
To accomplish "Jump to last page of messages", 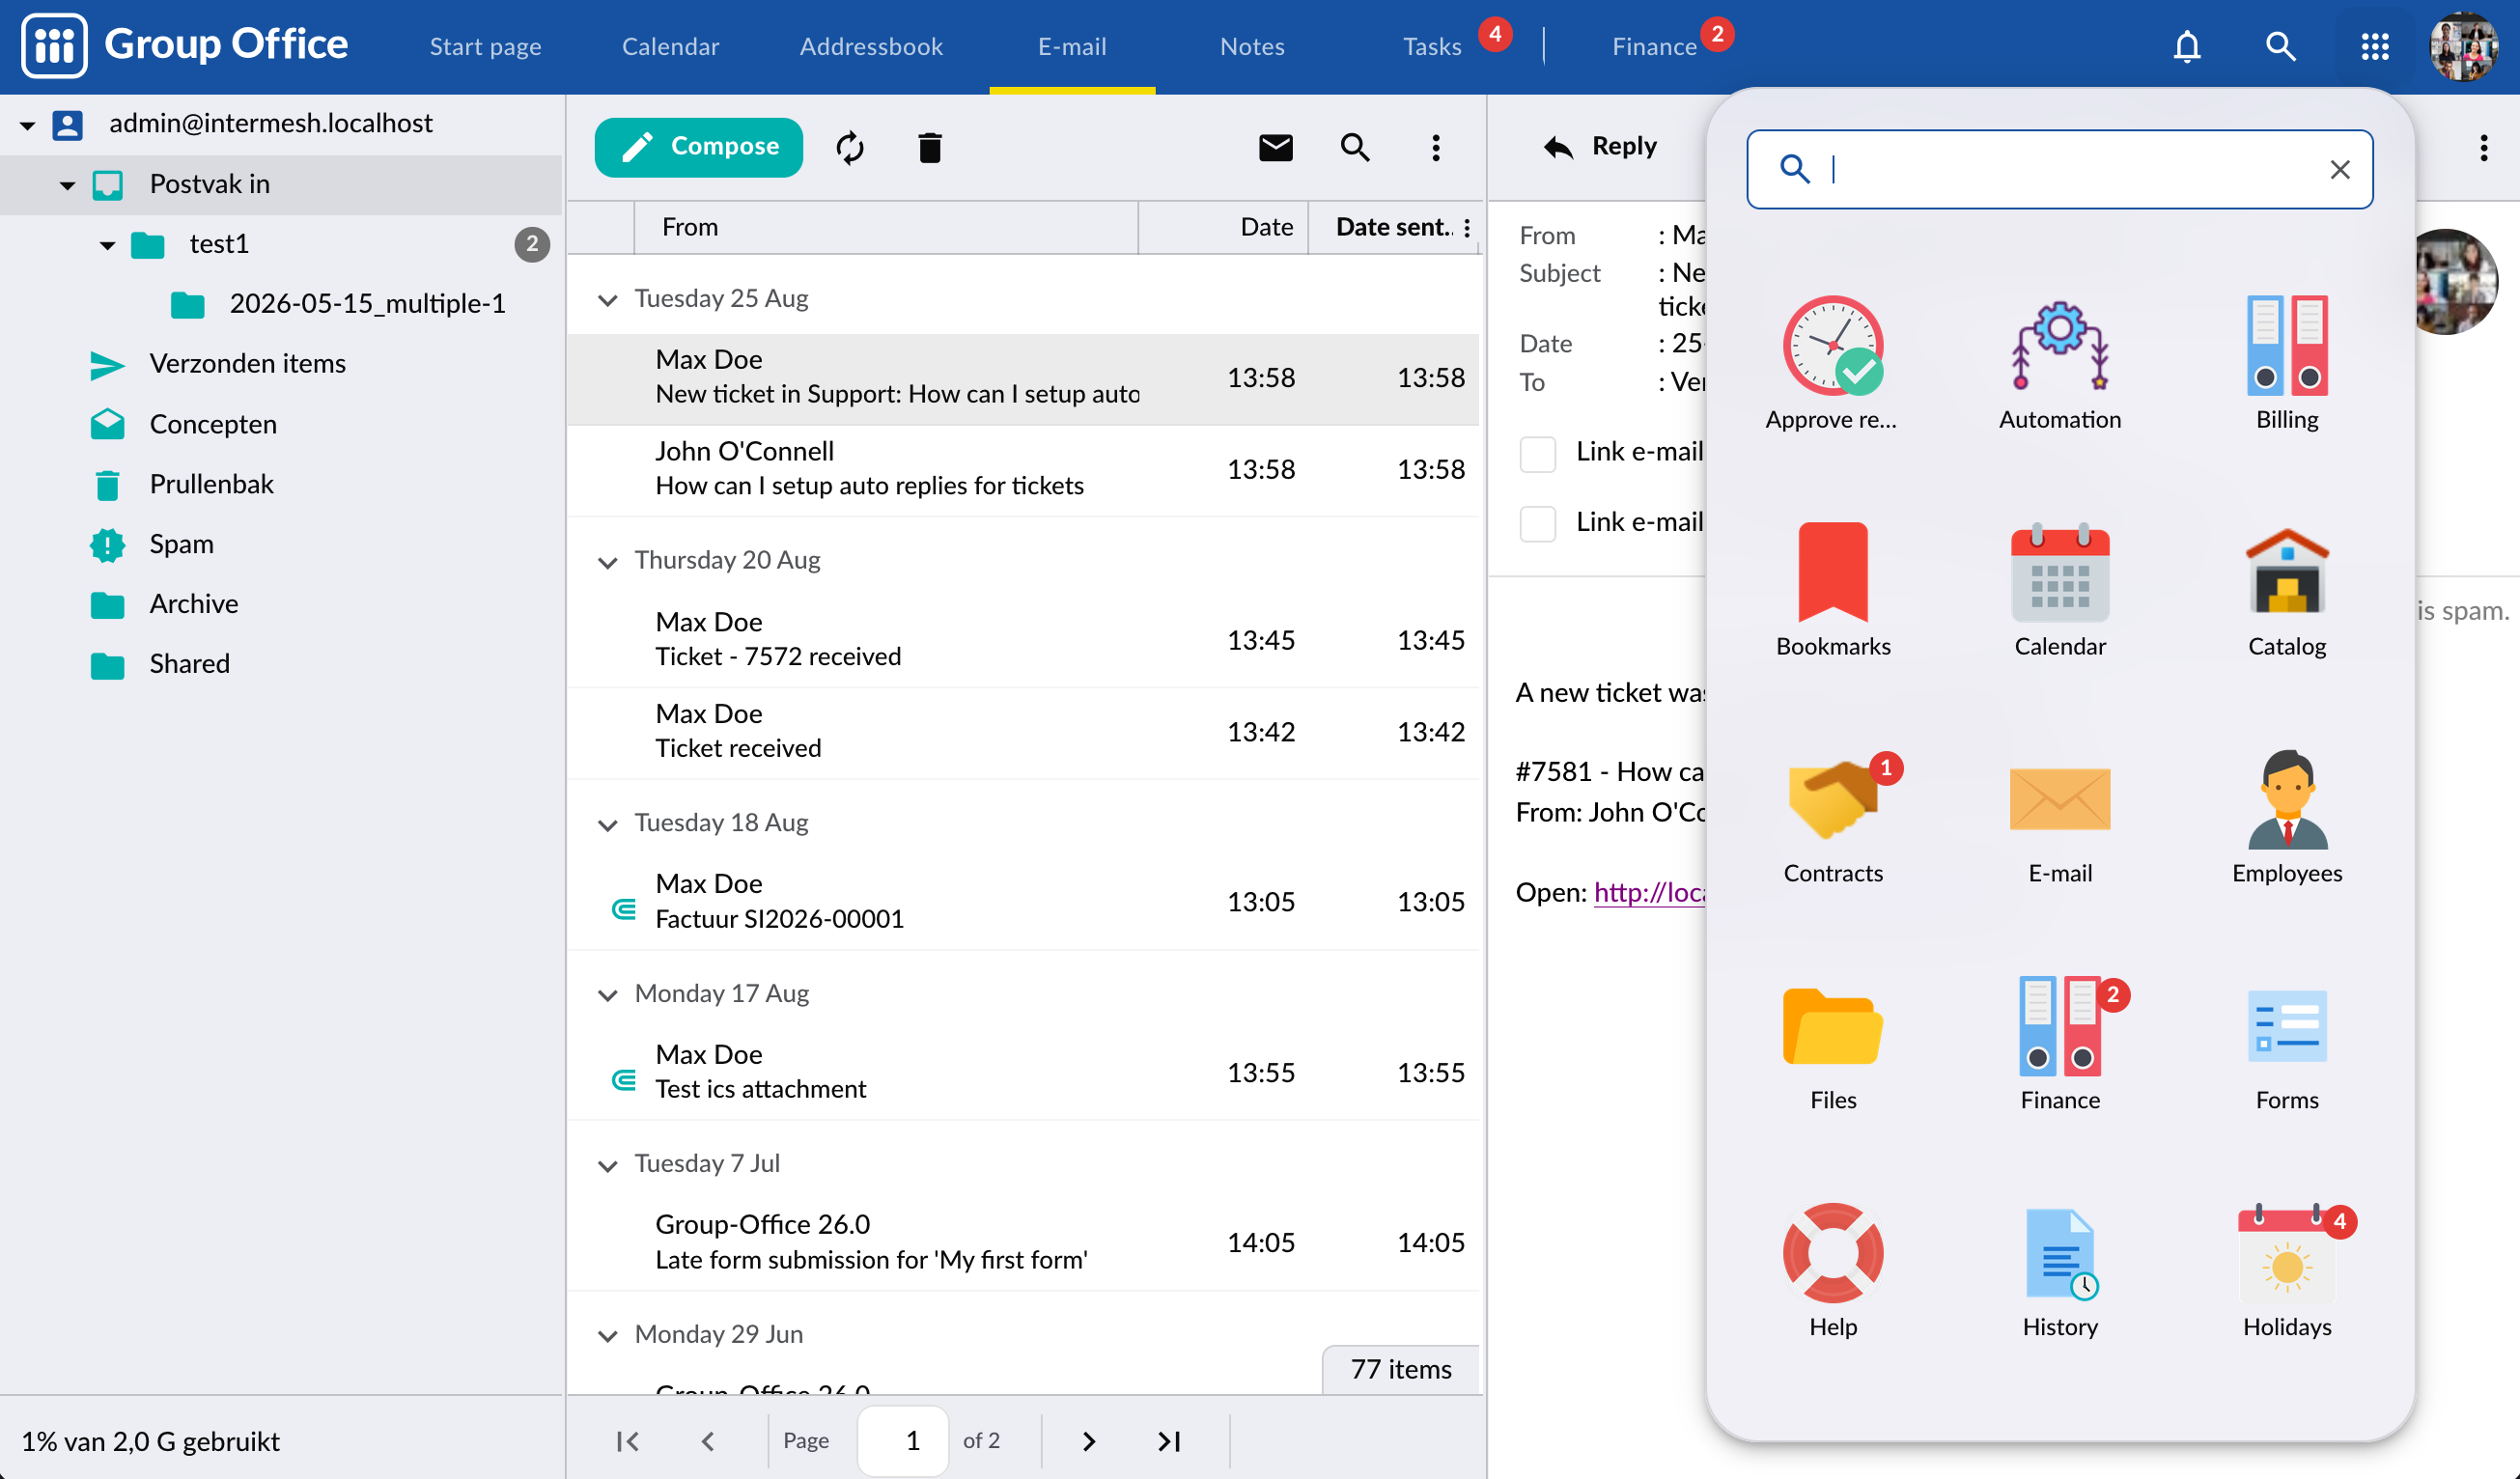I will (1168, 1440).
